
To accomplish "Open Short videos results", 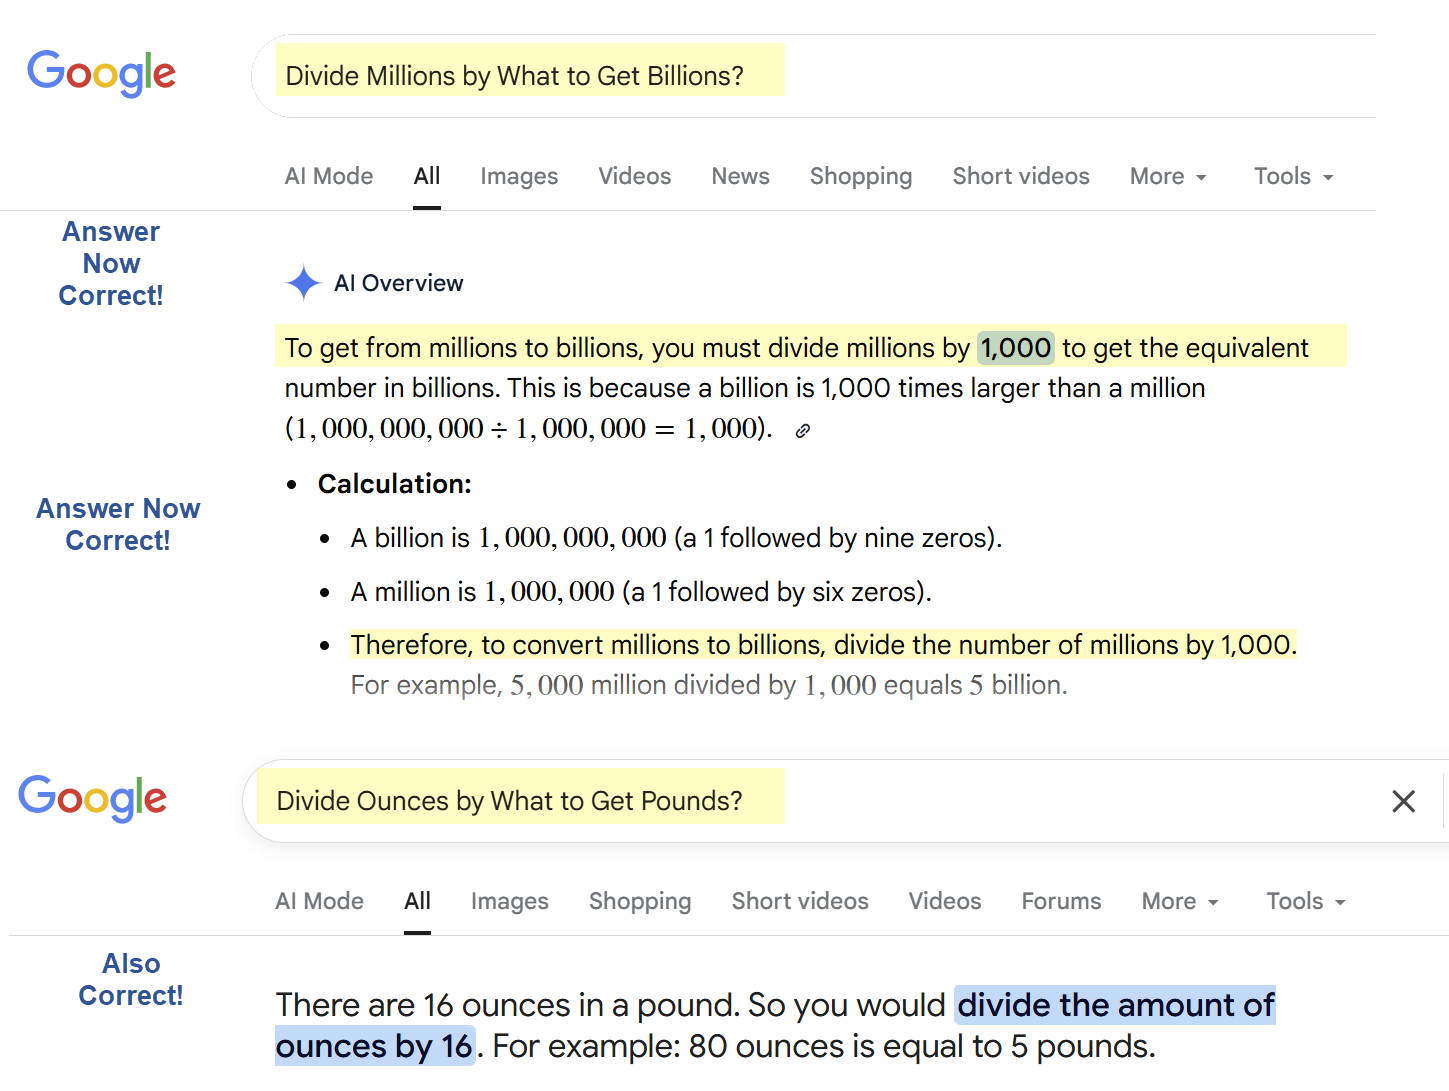I will coord(1020,176).
